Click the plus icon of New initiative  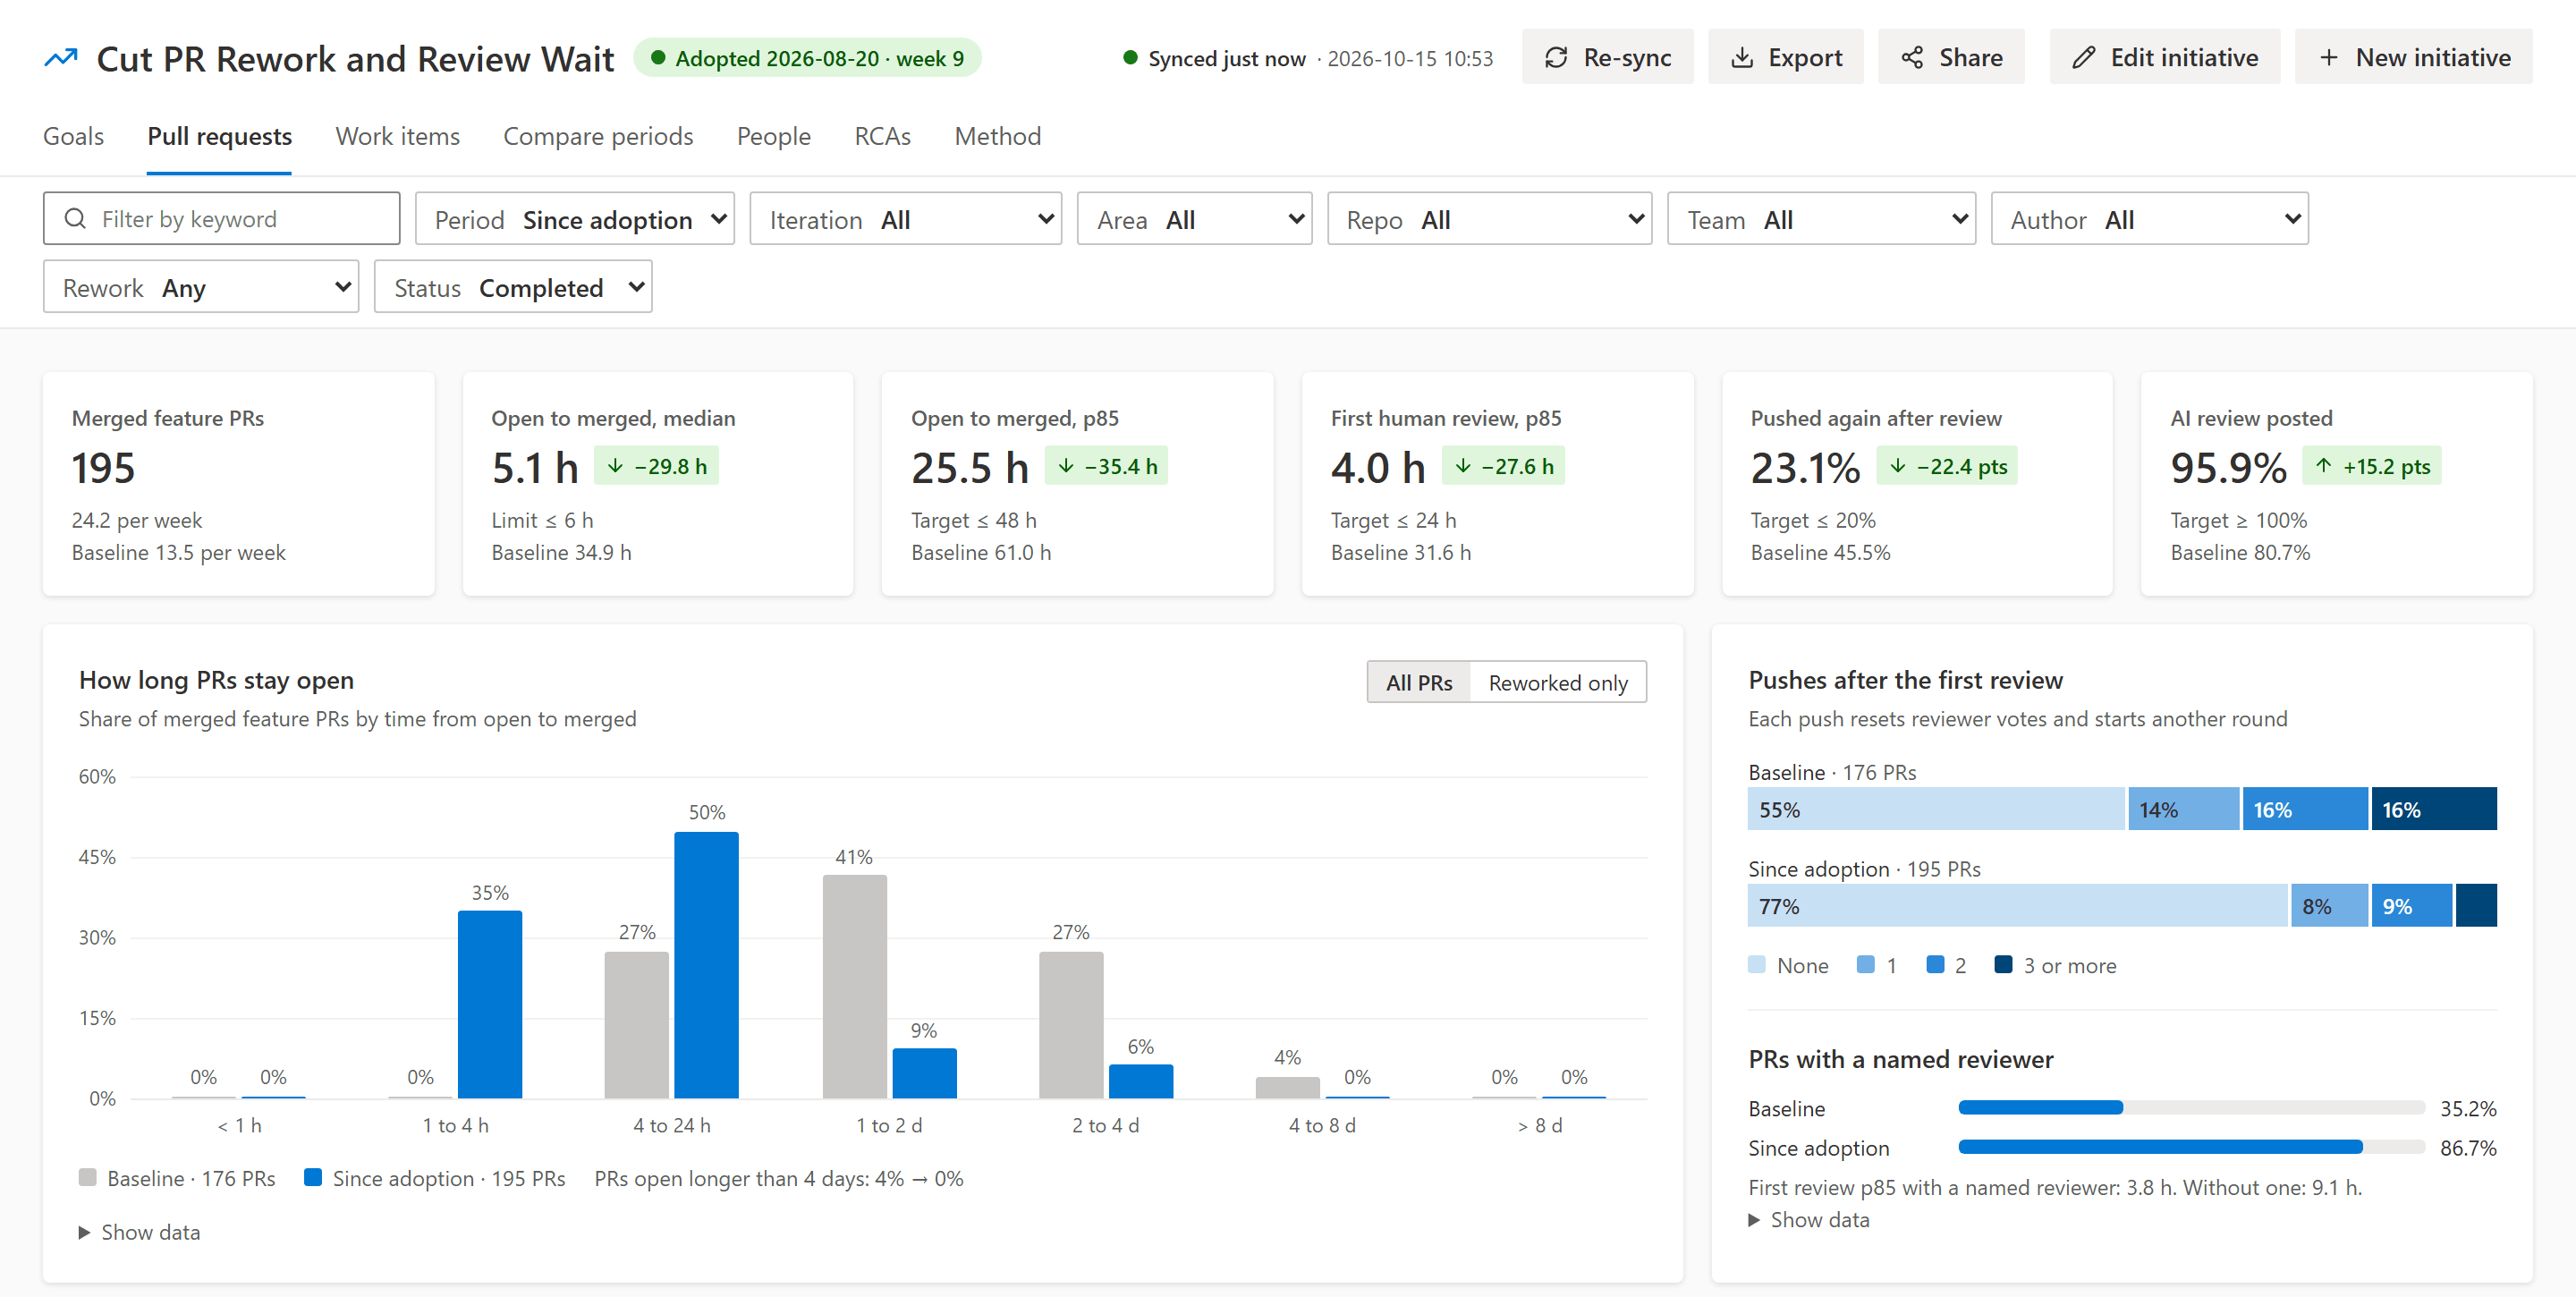point(2329,57)
